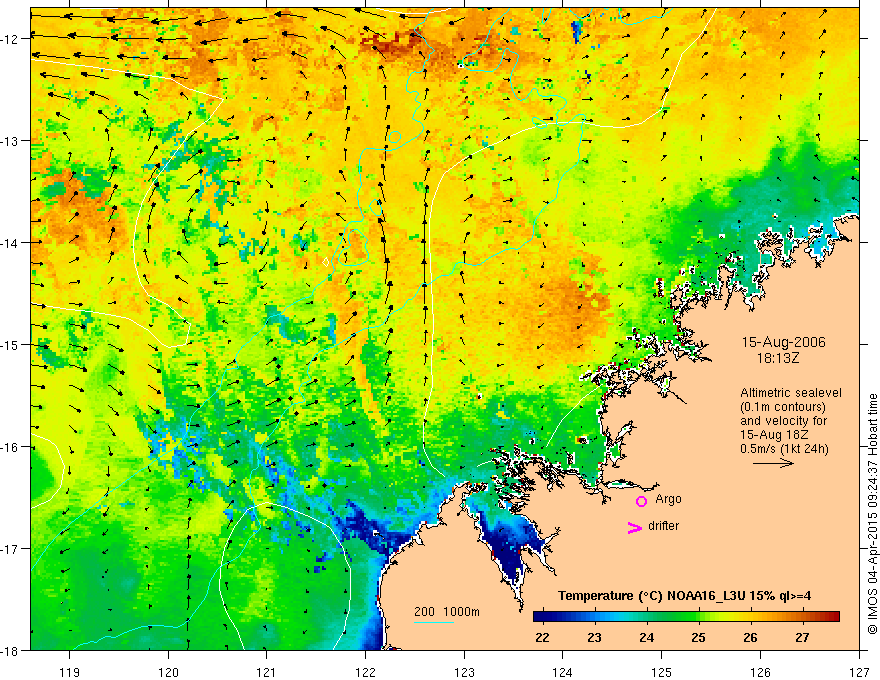The height and width of the screenshot is (680, 880).
Task: Click longitude axis label 122
Action: coord(365,672)
